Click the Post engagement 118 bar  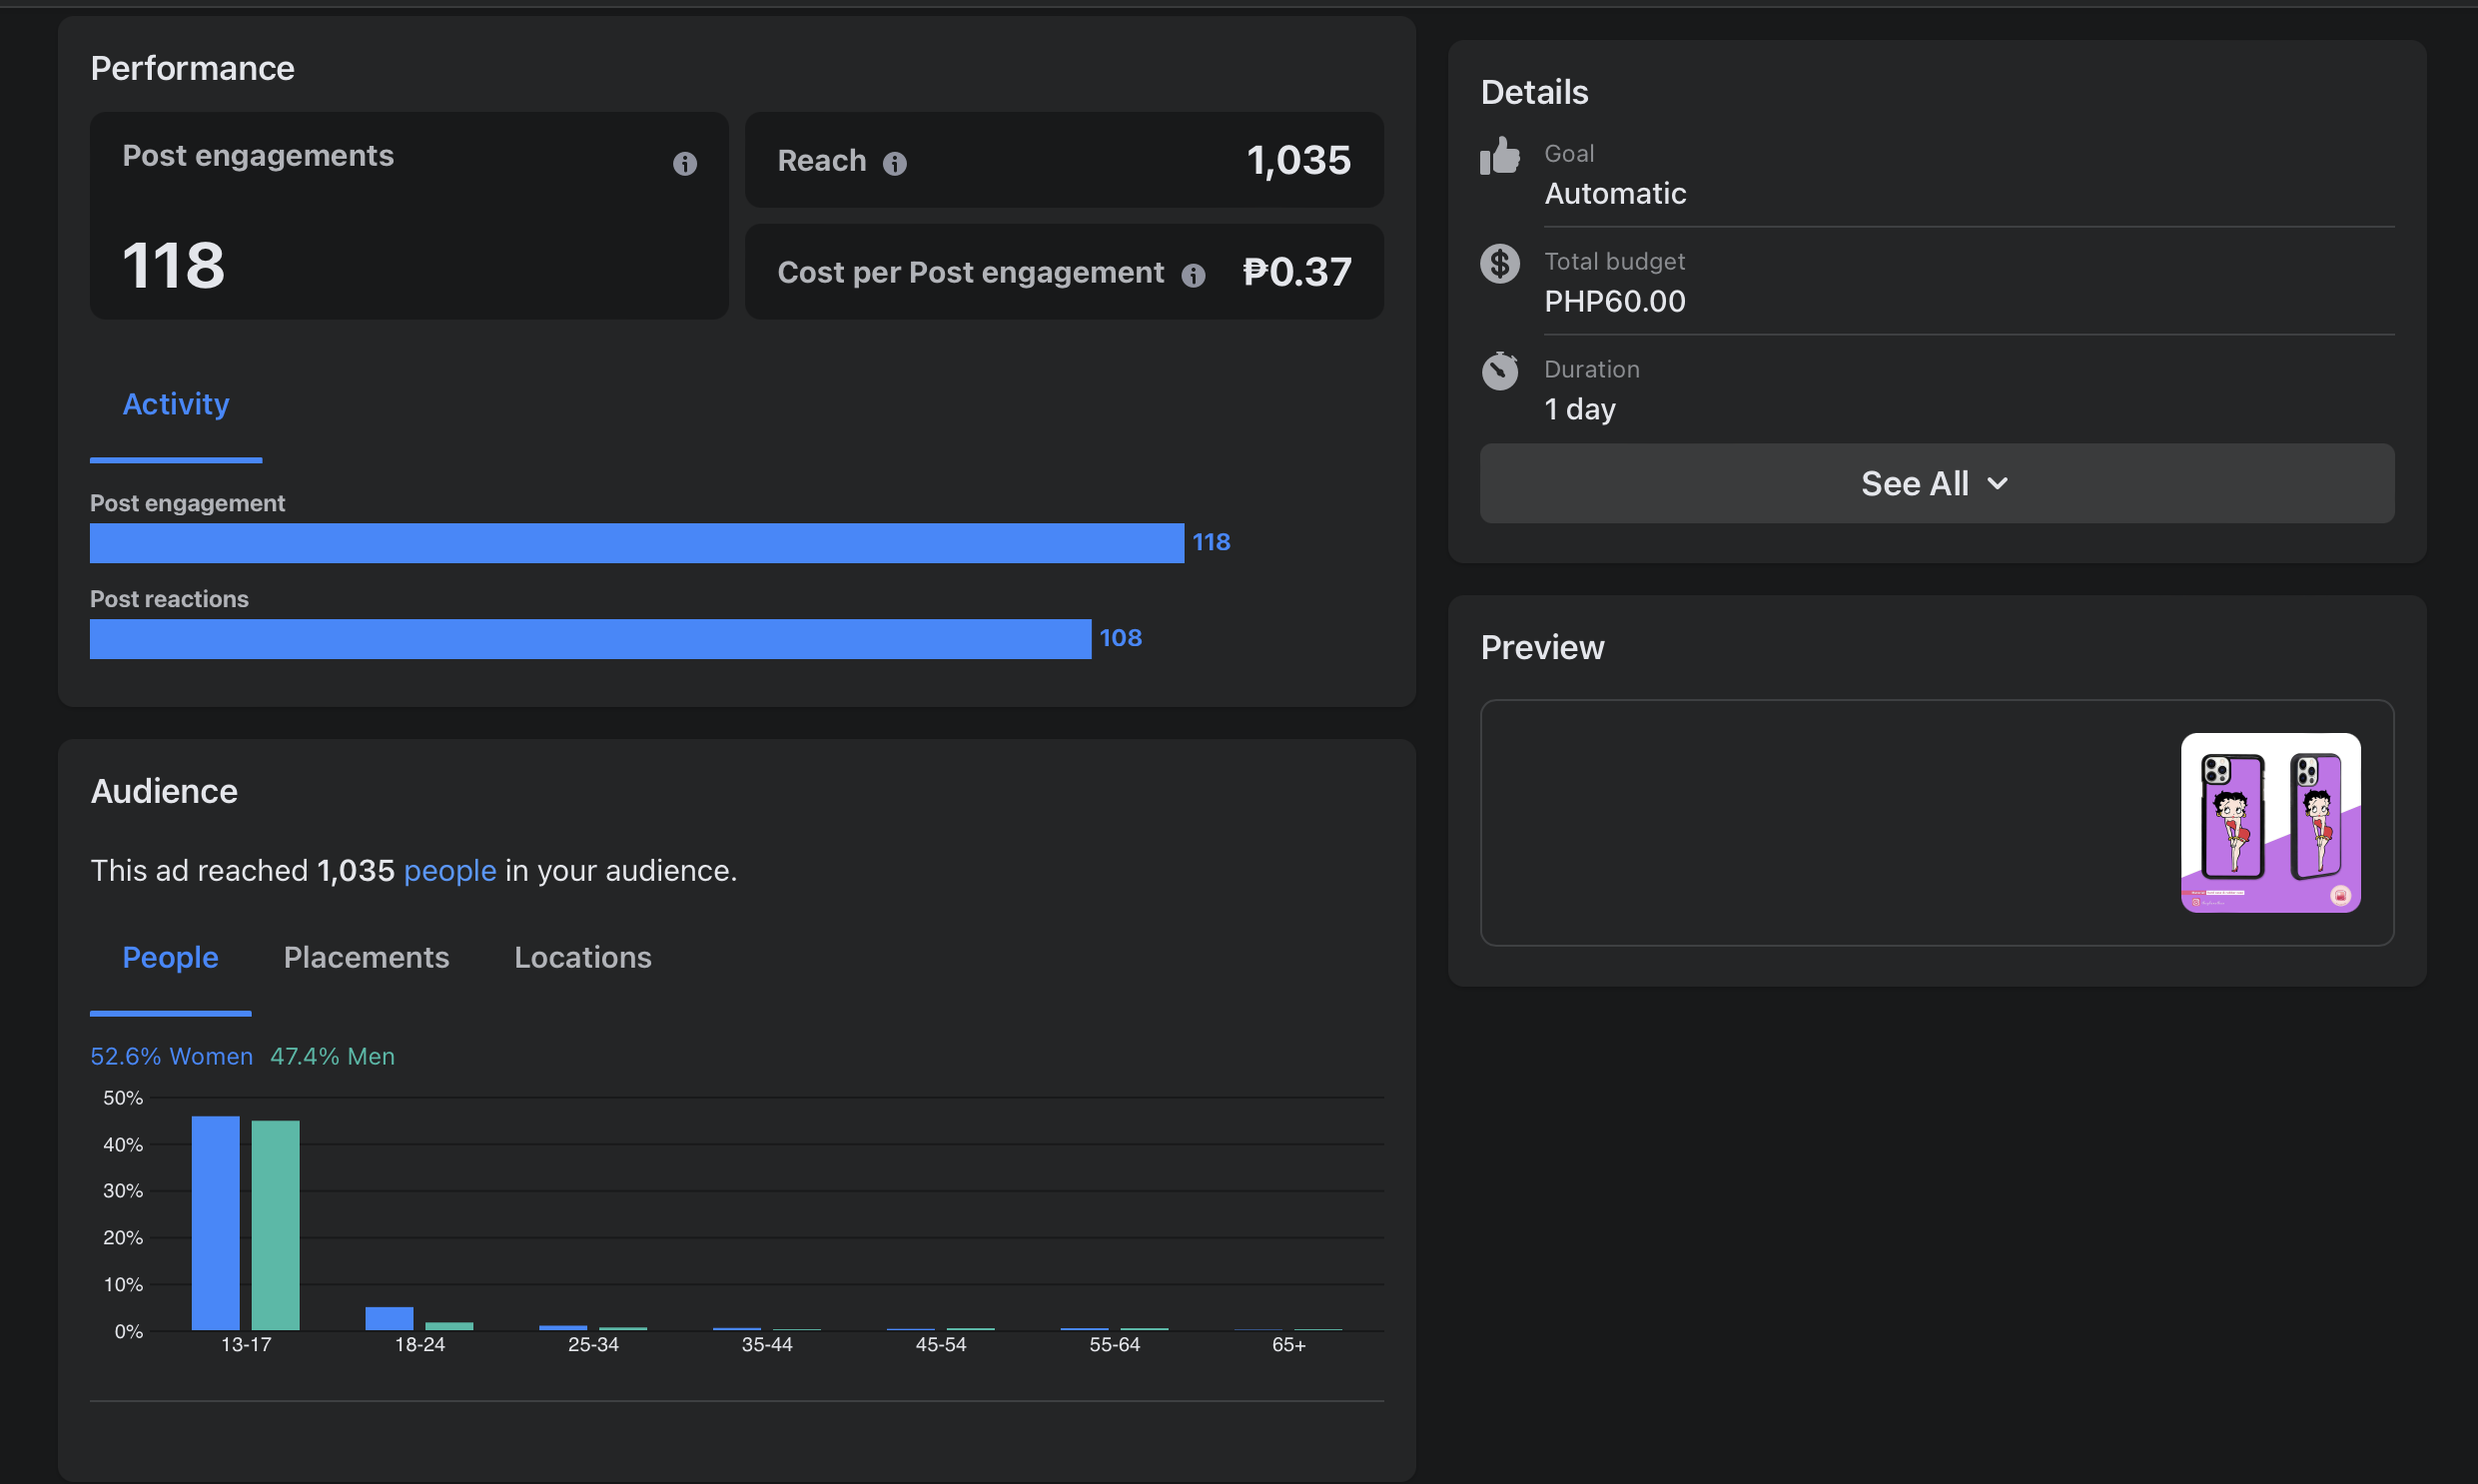point(637,543)
